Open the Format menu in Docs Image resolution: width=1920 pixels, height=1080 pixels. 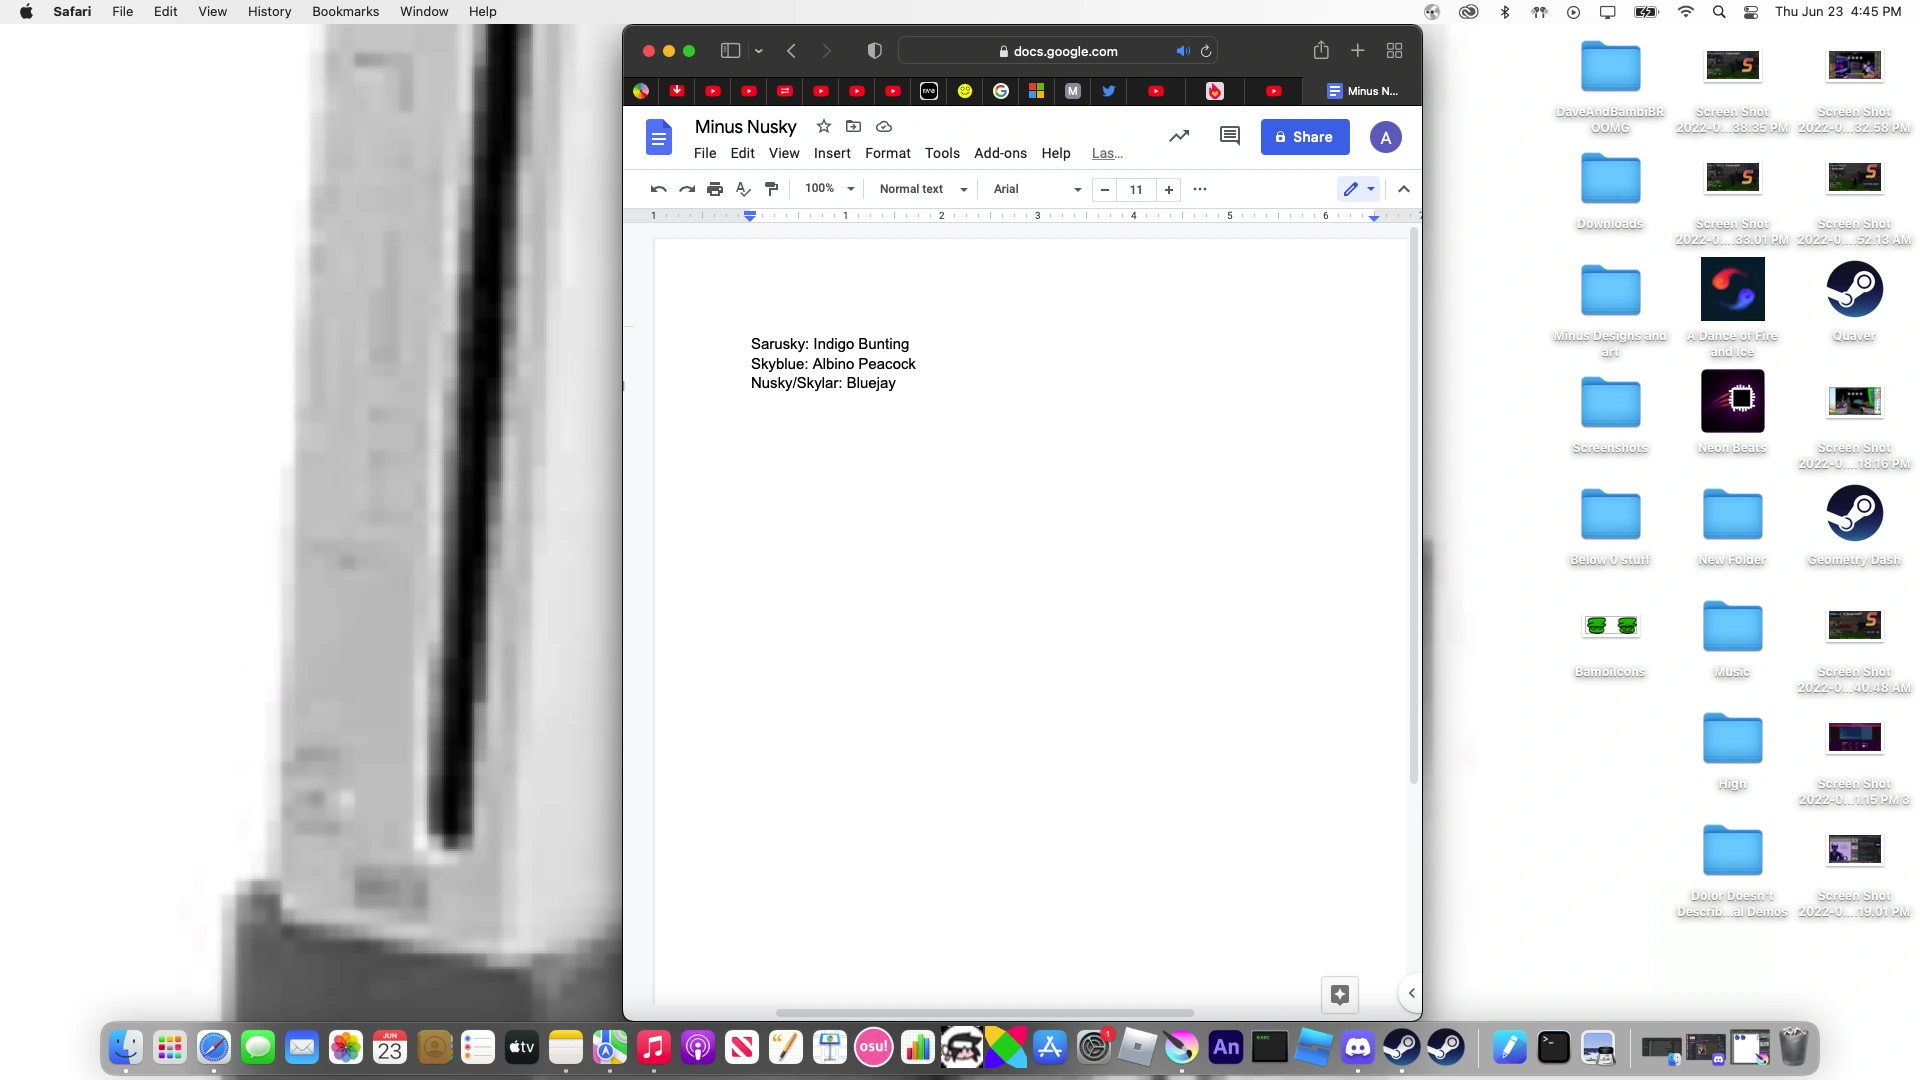(887, 153)
